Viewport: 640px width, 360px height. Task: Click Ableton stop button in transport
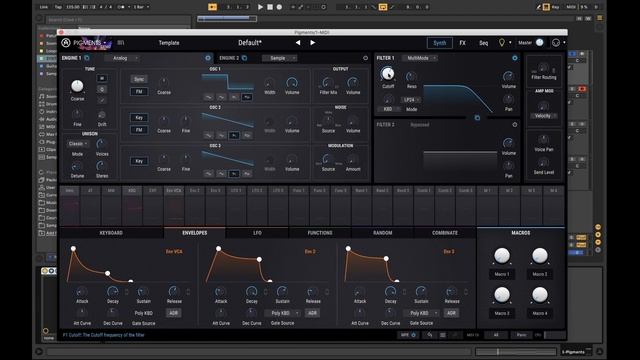[270, 7]
